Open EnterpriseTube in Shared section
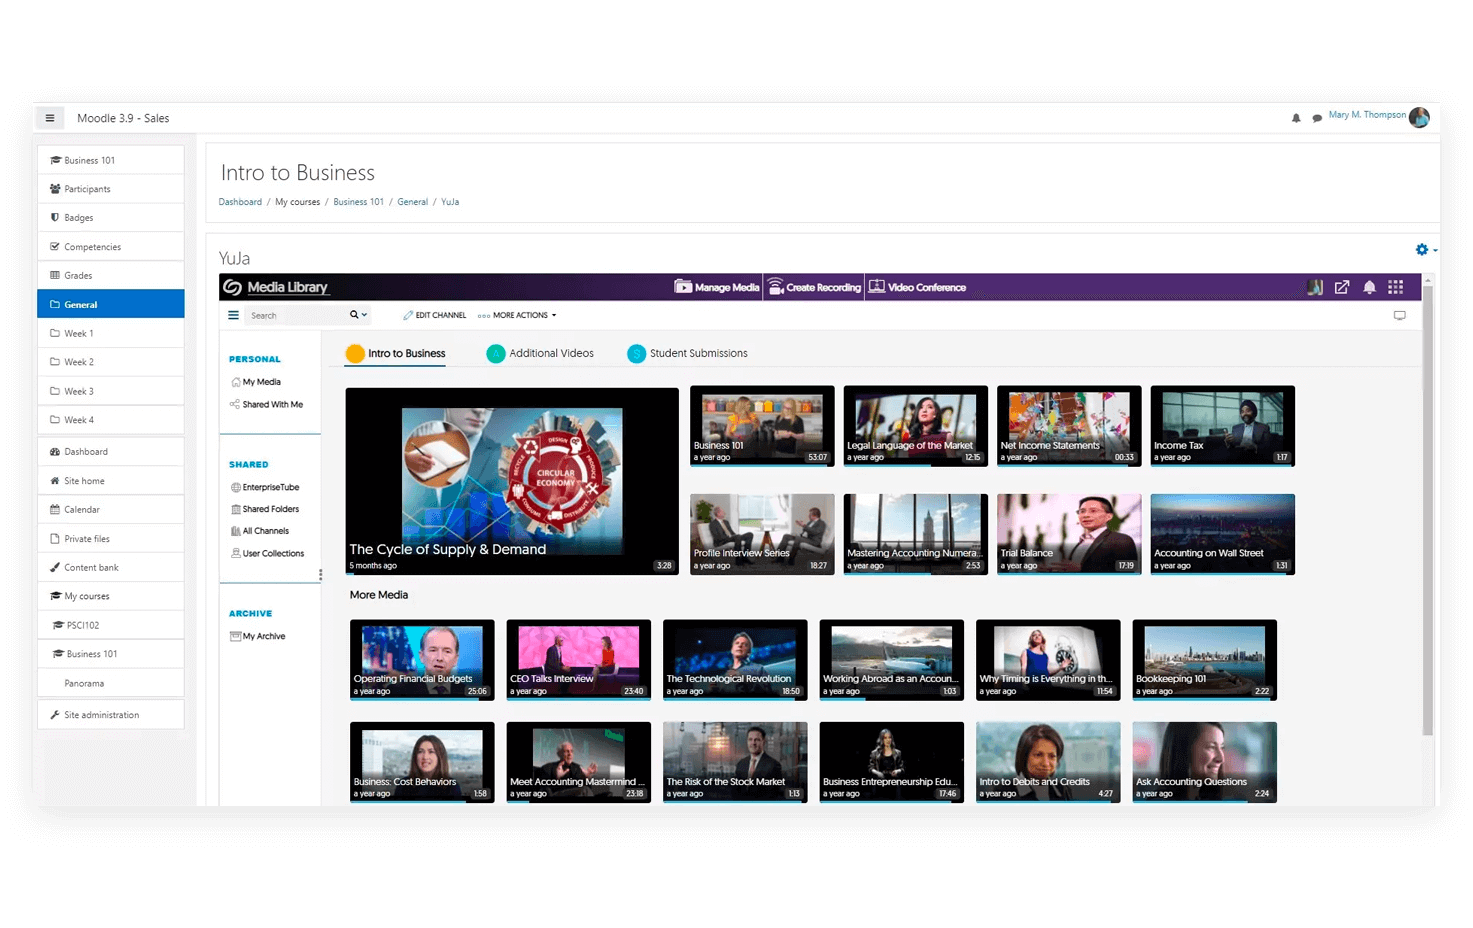The width and height of the screenshot is (1473, 928). coord(265,488)
